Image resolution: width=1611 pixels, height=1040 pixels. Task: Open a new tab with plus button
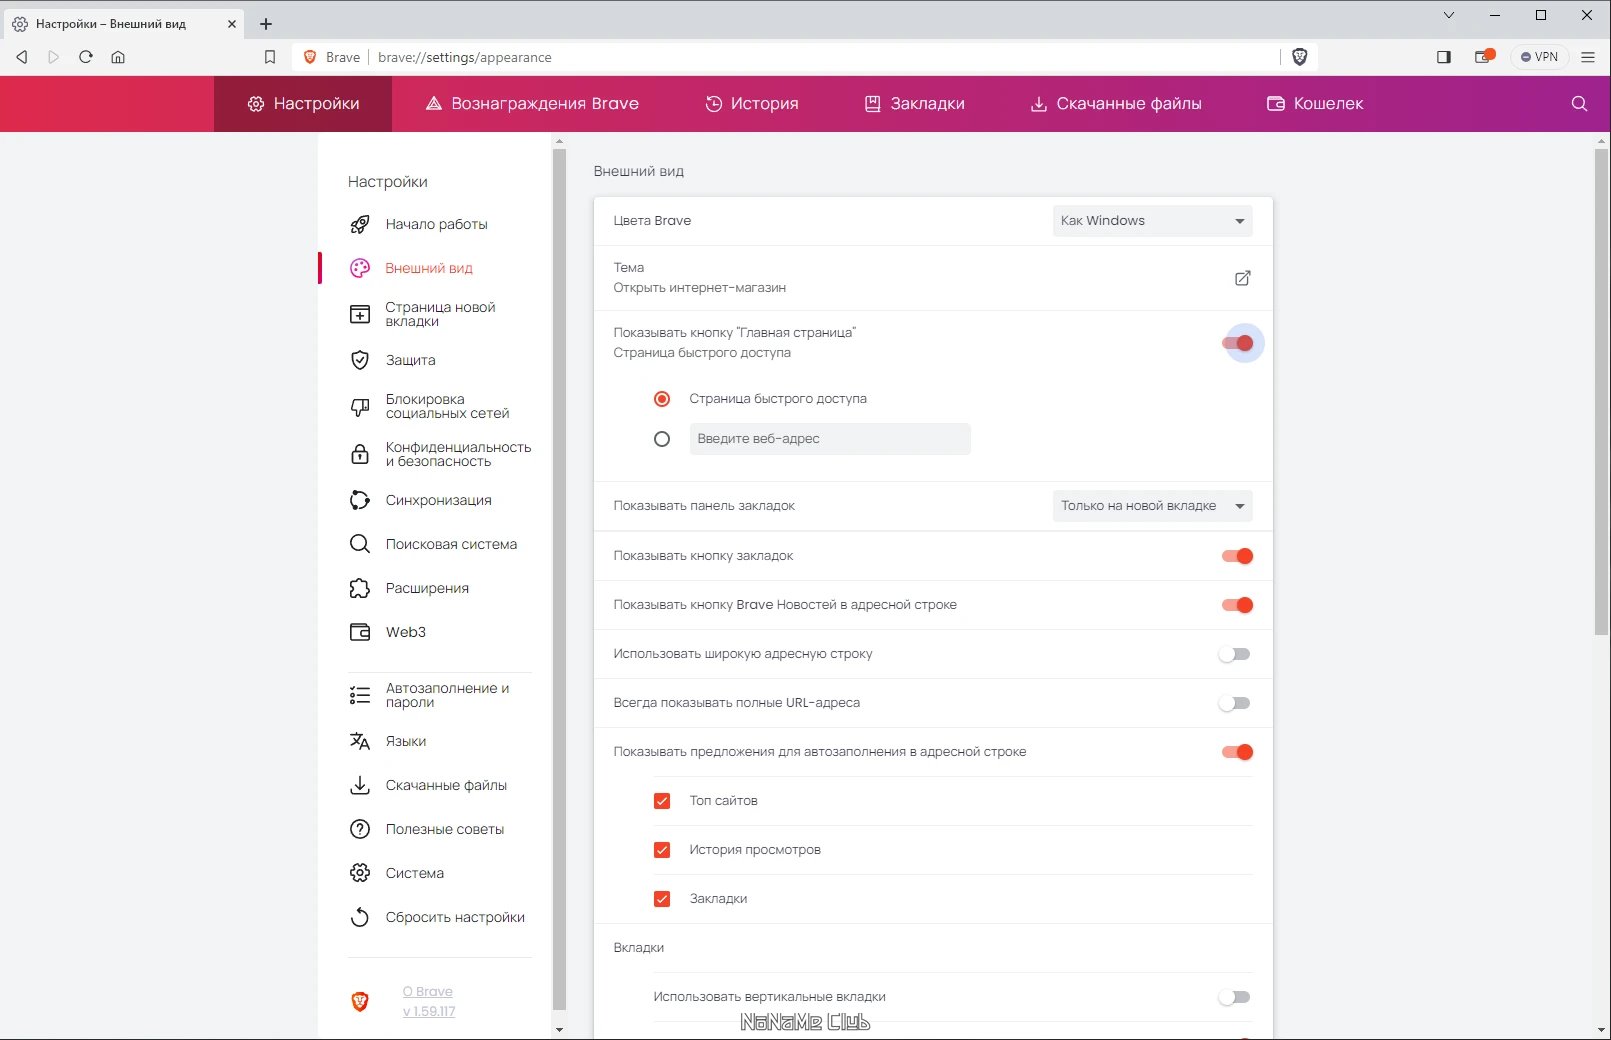266,24
